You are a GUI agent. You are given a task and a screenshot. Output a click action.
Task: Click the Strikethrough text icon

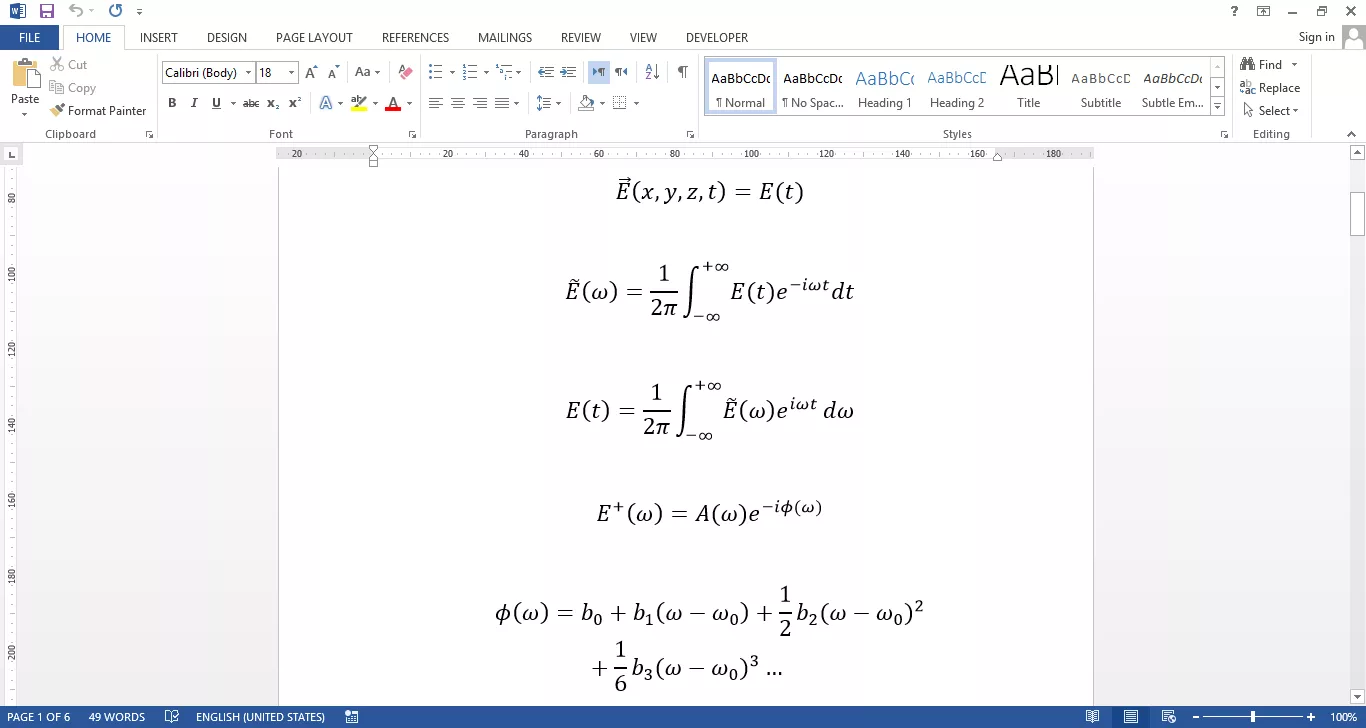251,103
